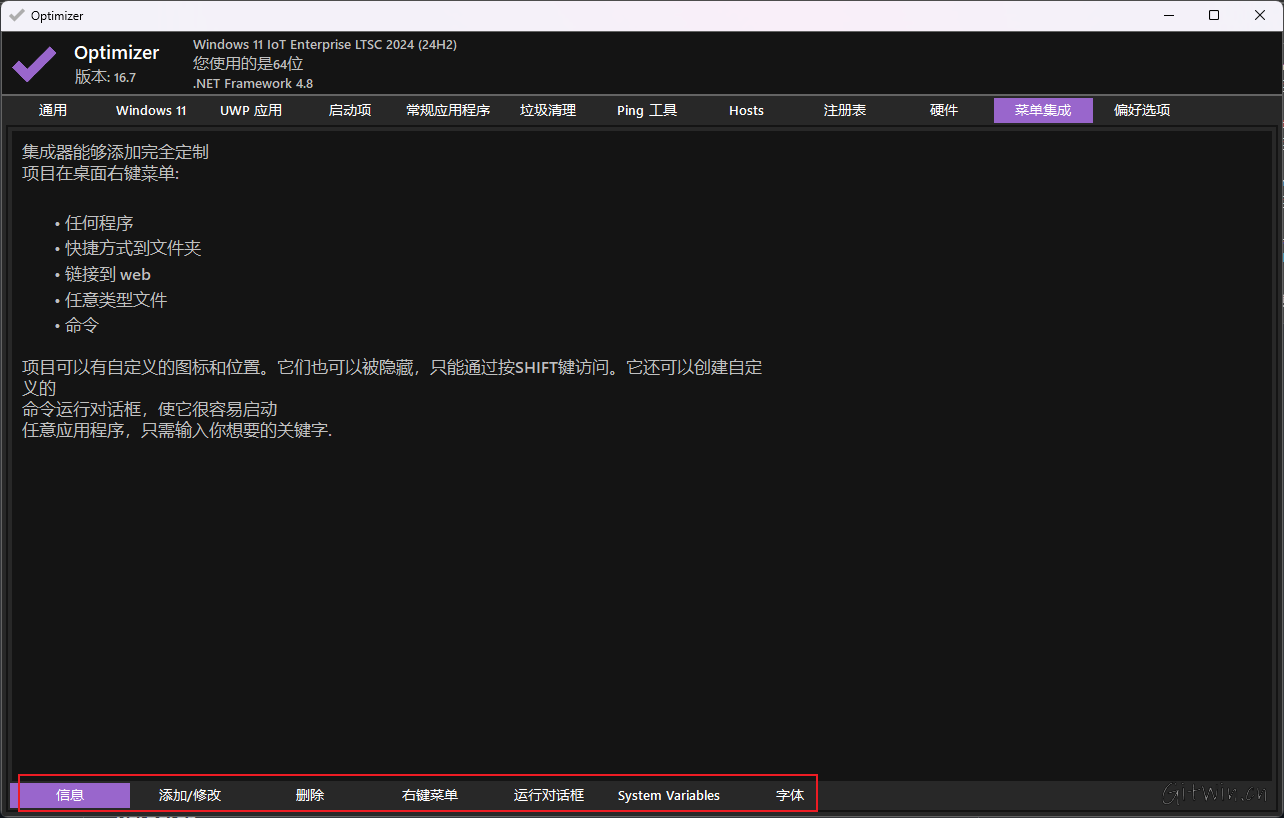Image resolution: width=1284 pixels, height=818 pixels.
Task: Switch to 常规应用程序 tab
Action: pyautogui.click(x=448, y=110)
